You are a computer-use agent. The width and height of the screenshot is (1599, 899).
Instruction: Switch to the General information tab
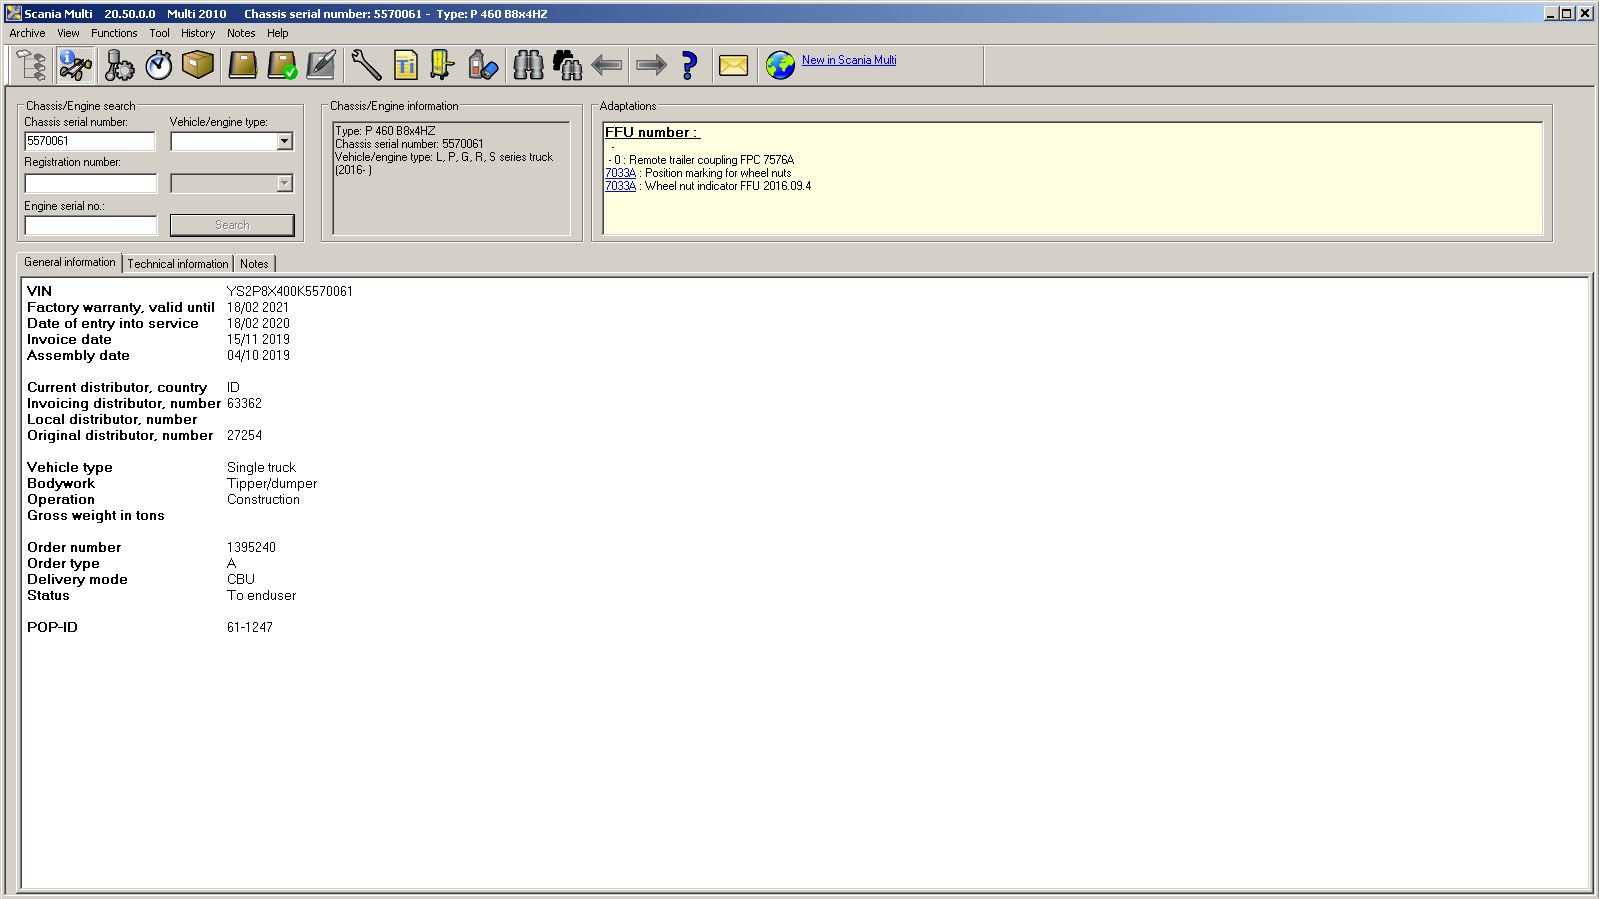[69, 262]
